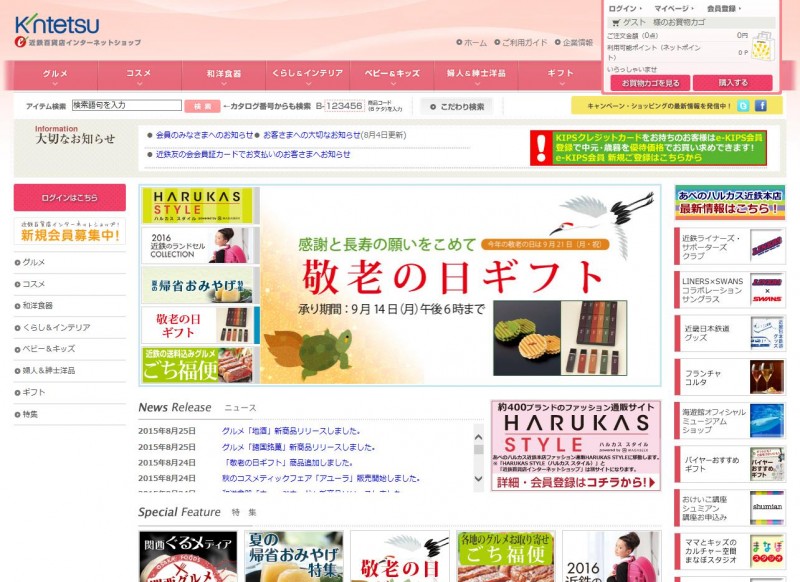This screenshot has height=582, width=800.
Task: Open 近畿日本鉄道グッズ link
Action: coord(730,334)
